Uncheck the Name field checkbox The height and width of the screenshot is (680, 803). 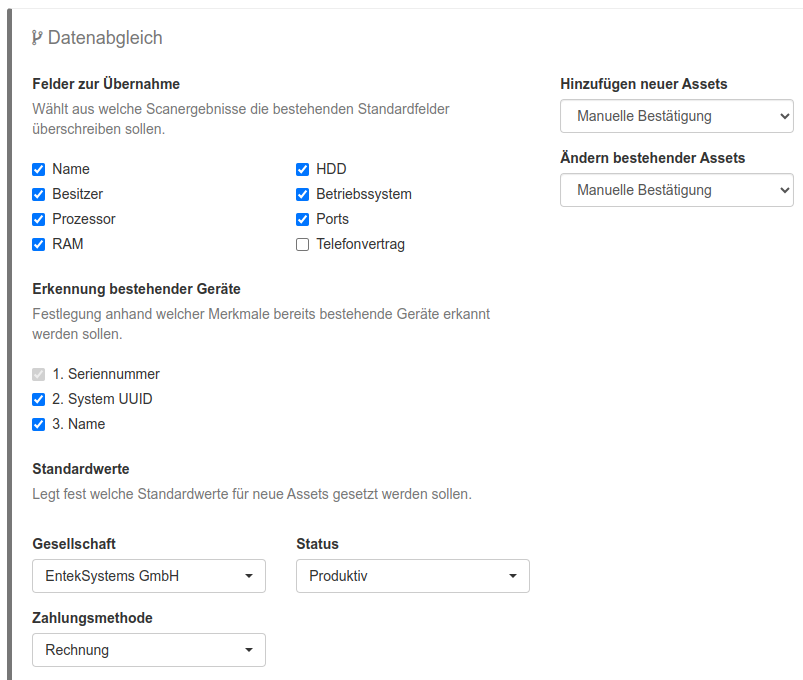[39, 169]
